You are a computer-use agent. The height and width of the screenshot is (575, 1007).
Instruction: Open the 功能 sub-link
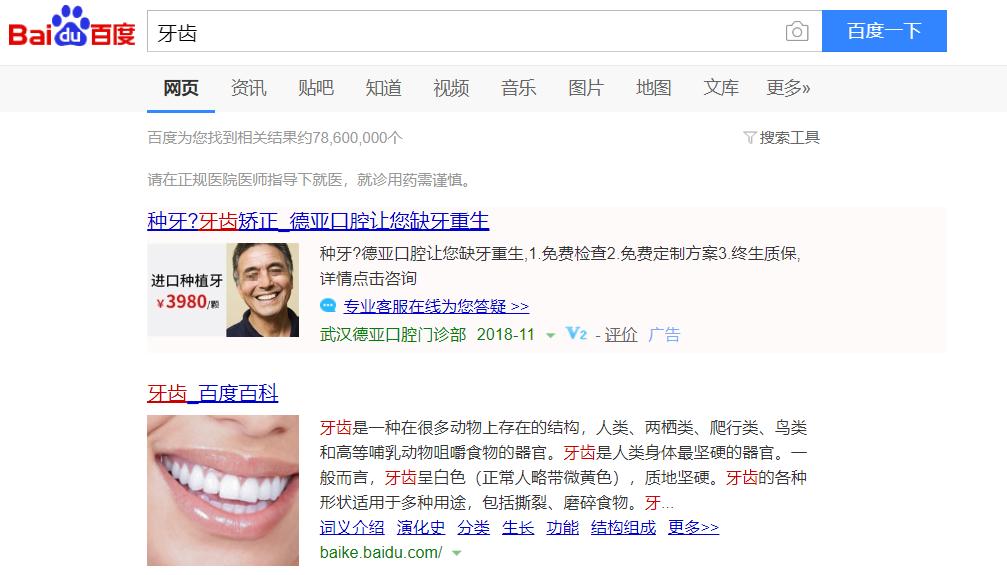563,527
